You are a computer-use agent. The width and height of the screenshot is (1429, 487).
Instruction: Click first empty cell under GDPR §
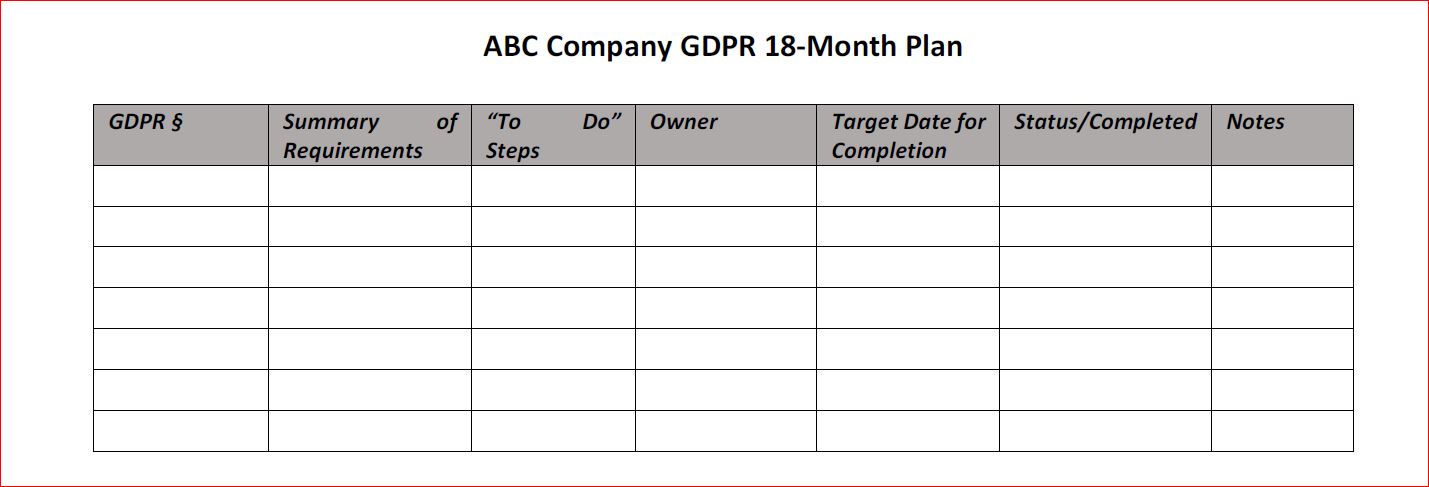[x=180, y=186]
